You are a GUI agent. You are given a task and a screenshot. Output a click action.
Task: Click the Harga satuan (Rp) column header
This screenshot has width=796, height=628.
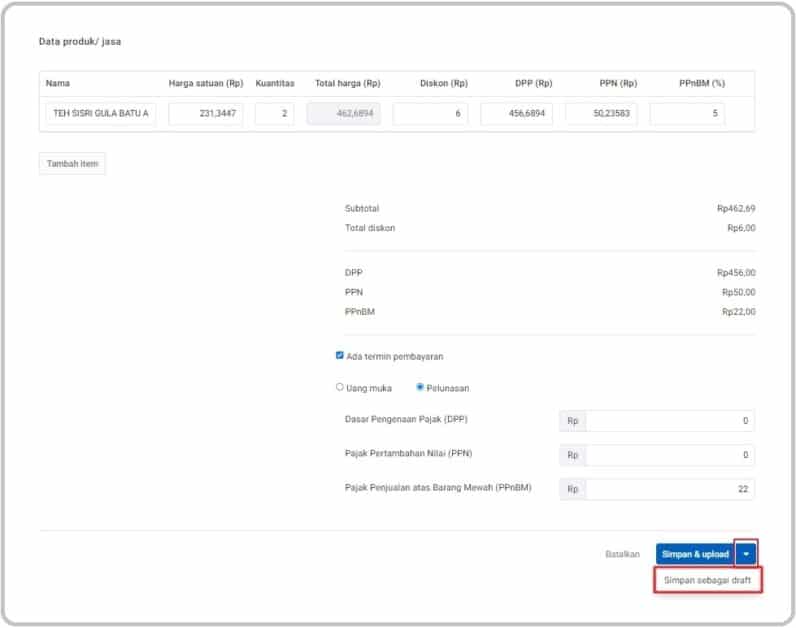tap(206, 83)
